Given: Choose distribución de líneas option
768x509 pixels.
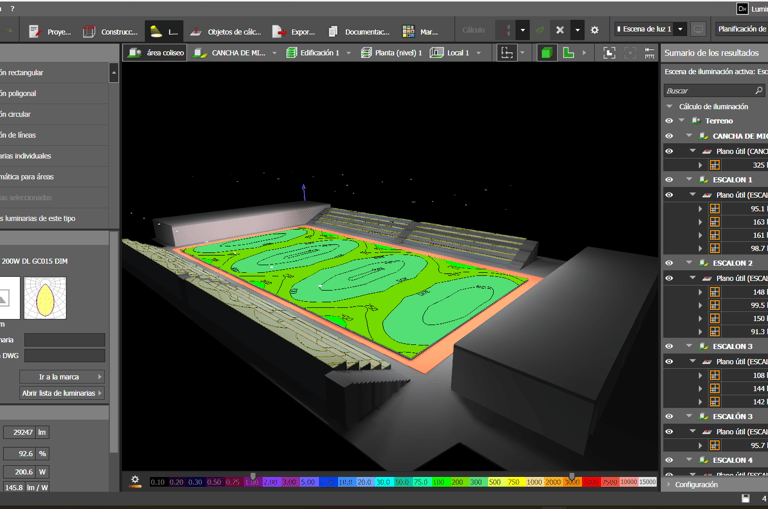Looking at the screenshot, I should coord(54,135).
